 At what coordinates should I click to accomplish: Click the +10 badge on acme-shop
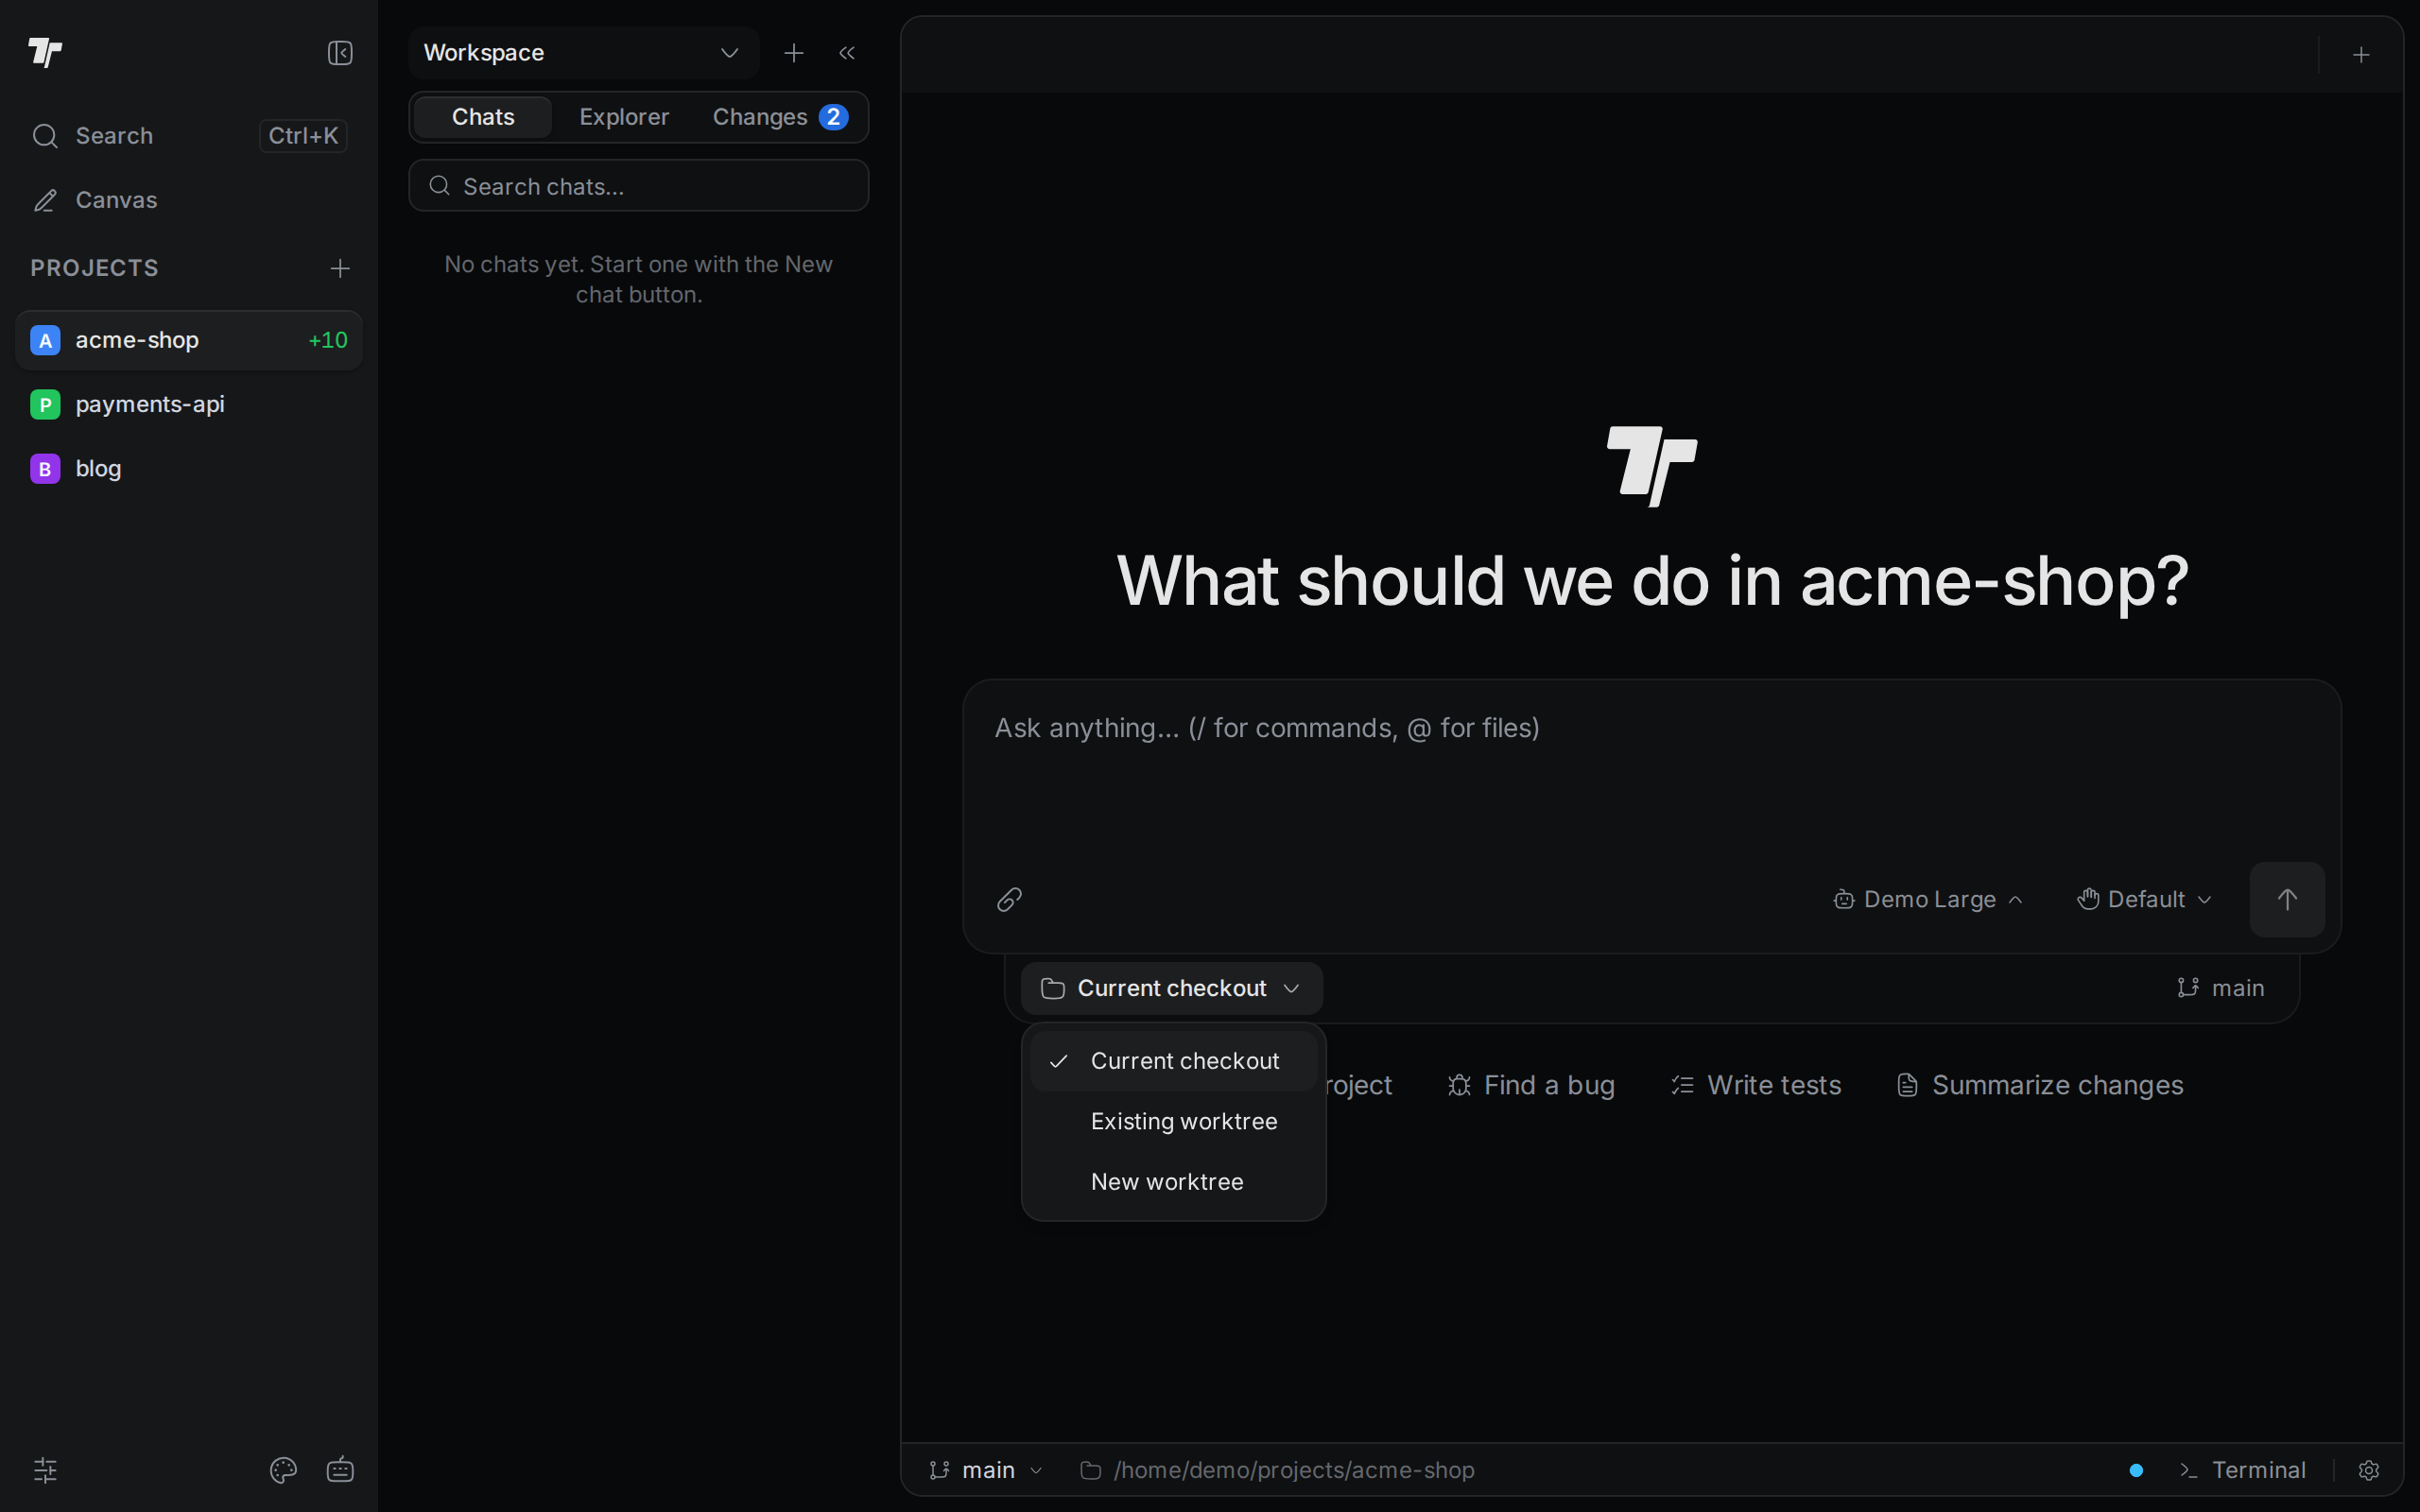pyautogui.click(x=327, y=340)
